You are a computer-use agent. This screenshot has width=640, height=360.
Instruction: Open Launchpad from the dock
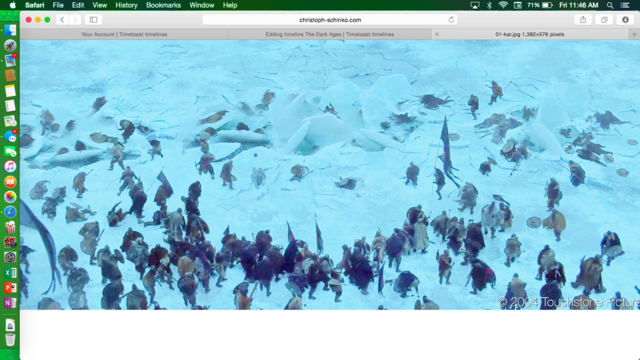click(10, 45)
